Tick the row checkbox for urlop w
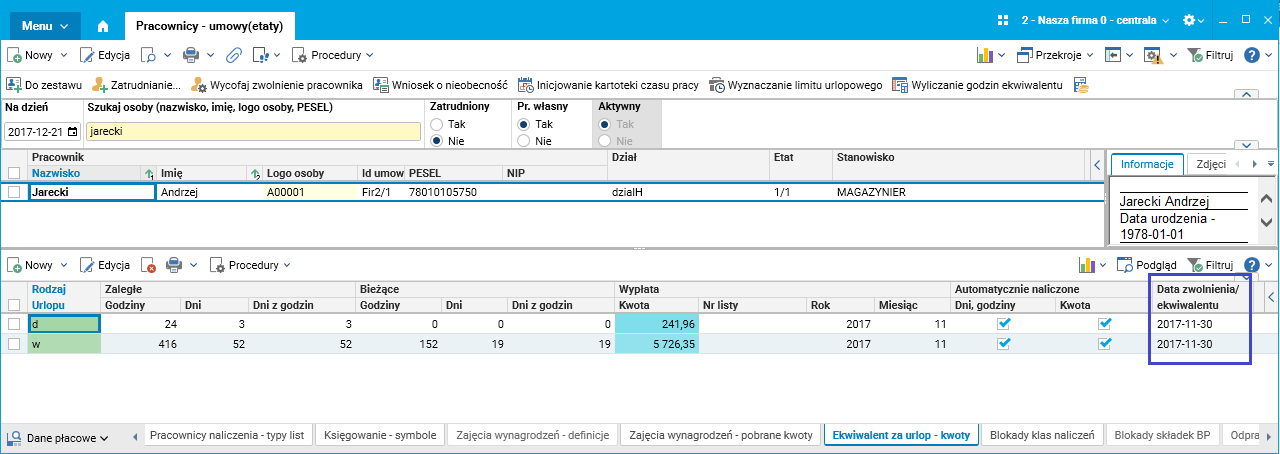Screen dimensions: 1280x454 click(x=14, y=344)
